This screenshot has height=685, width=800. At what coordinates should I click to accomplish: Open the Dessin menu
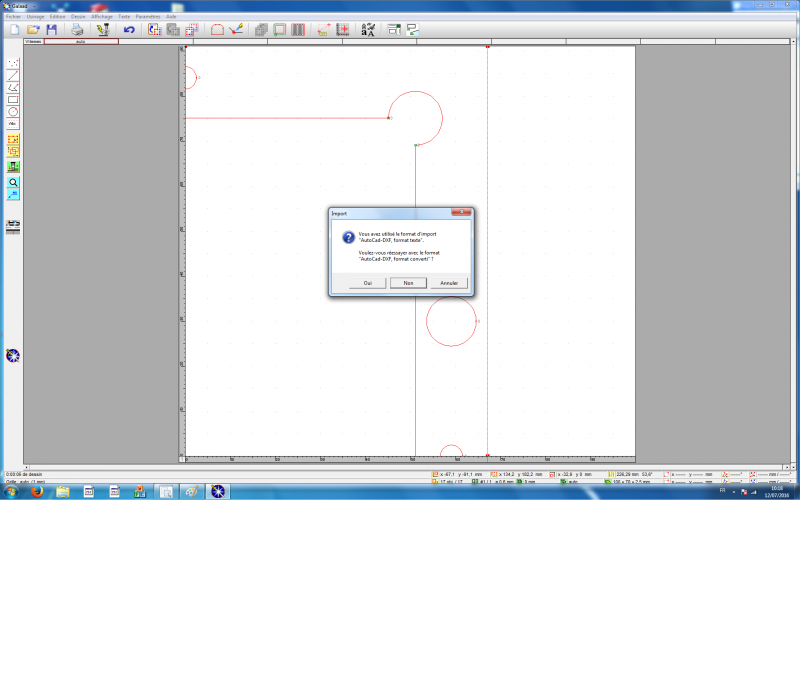tap(78, 17)
